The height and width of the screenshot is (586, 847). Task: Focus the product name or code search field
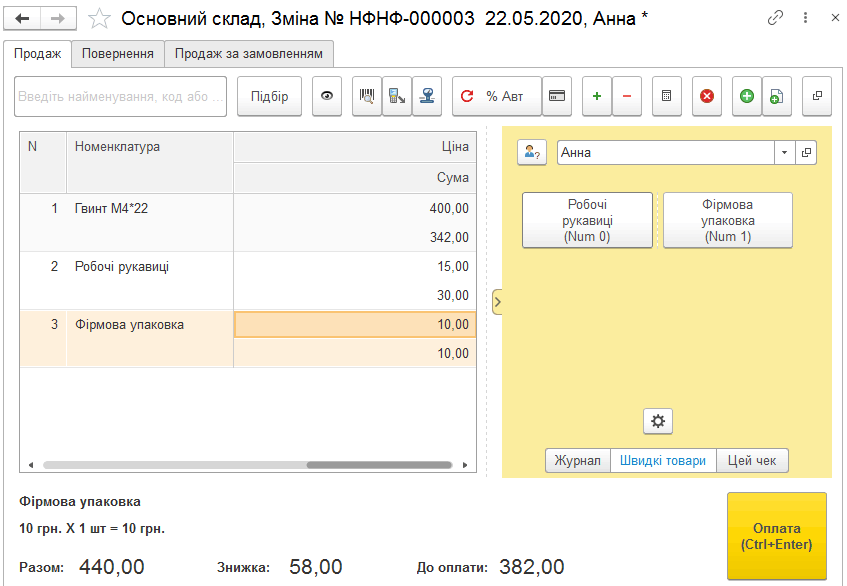[x=120, y=97]
